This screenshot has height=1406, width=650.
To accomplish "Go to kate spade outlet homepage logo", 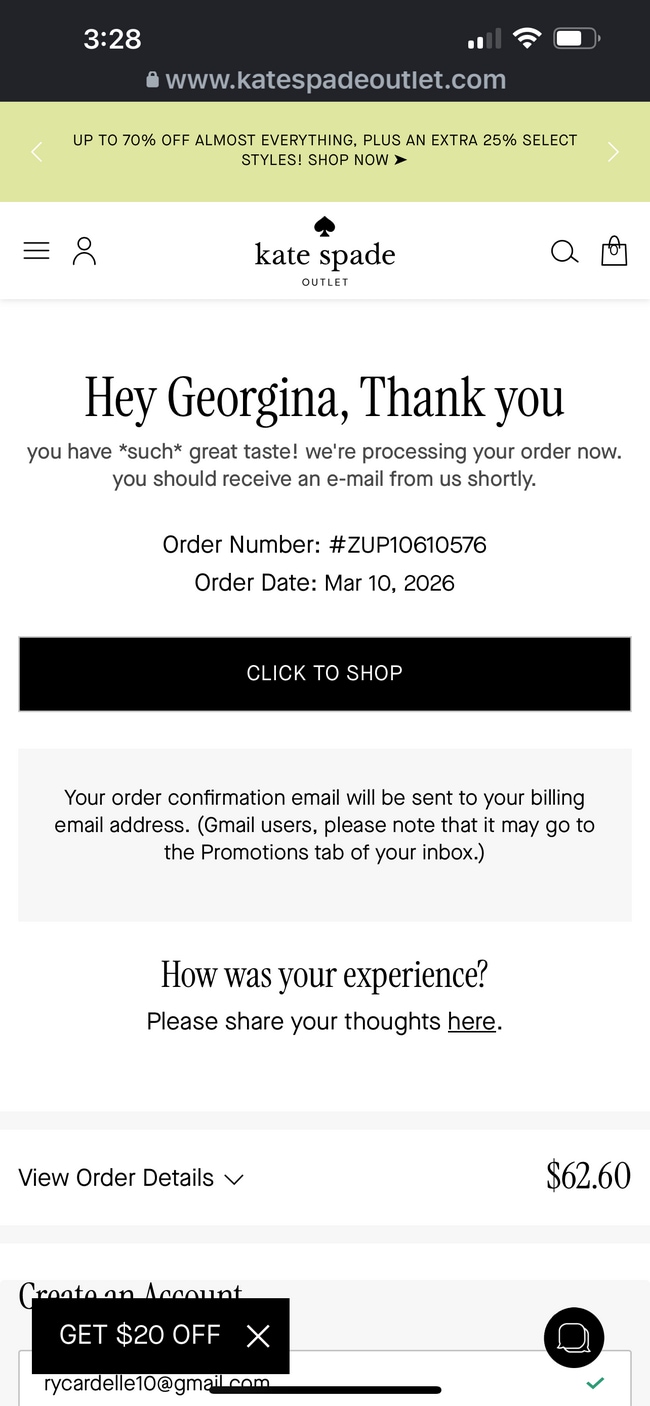I will click(x=325, y=252).
